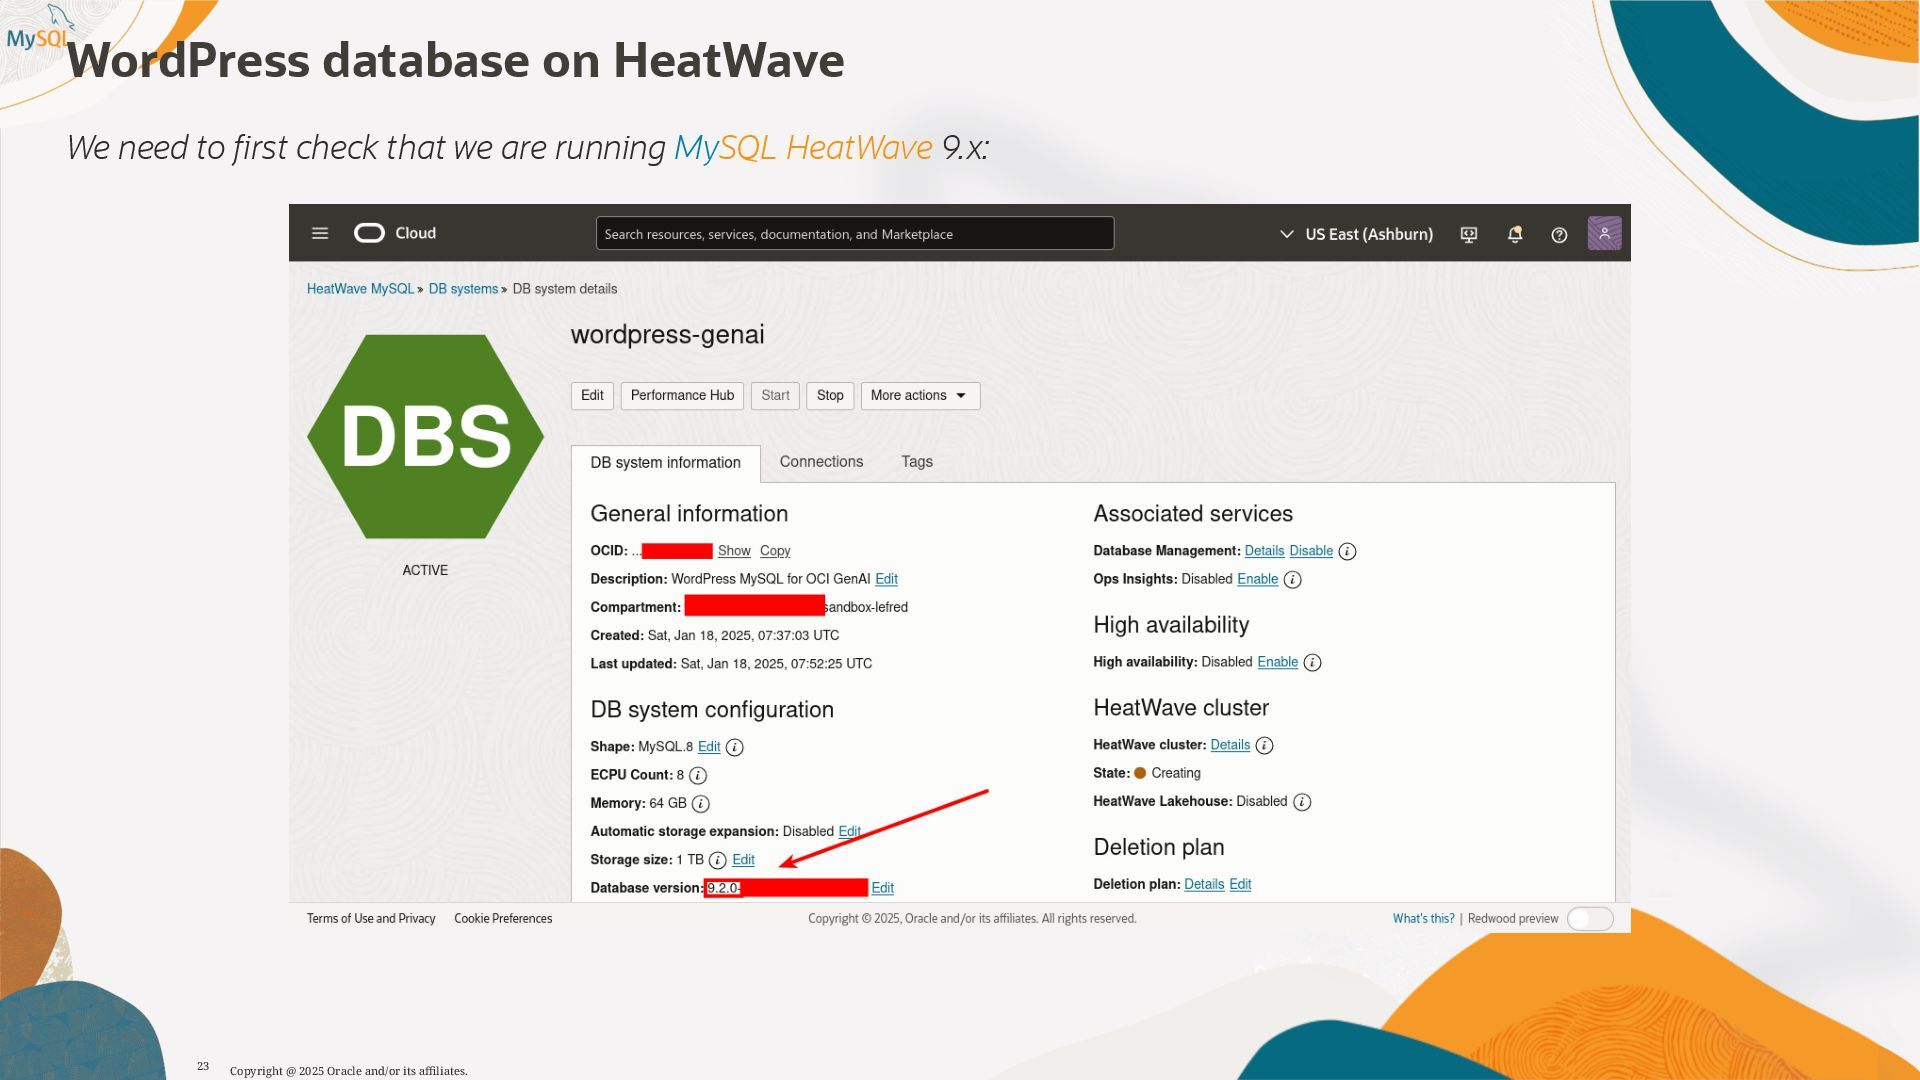1920x1080 pixels.
Task: Open the hamburger navigation menu
Action: click(x=320, y=233)
